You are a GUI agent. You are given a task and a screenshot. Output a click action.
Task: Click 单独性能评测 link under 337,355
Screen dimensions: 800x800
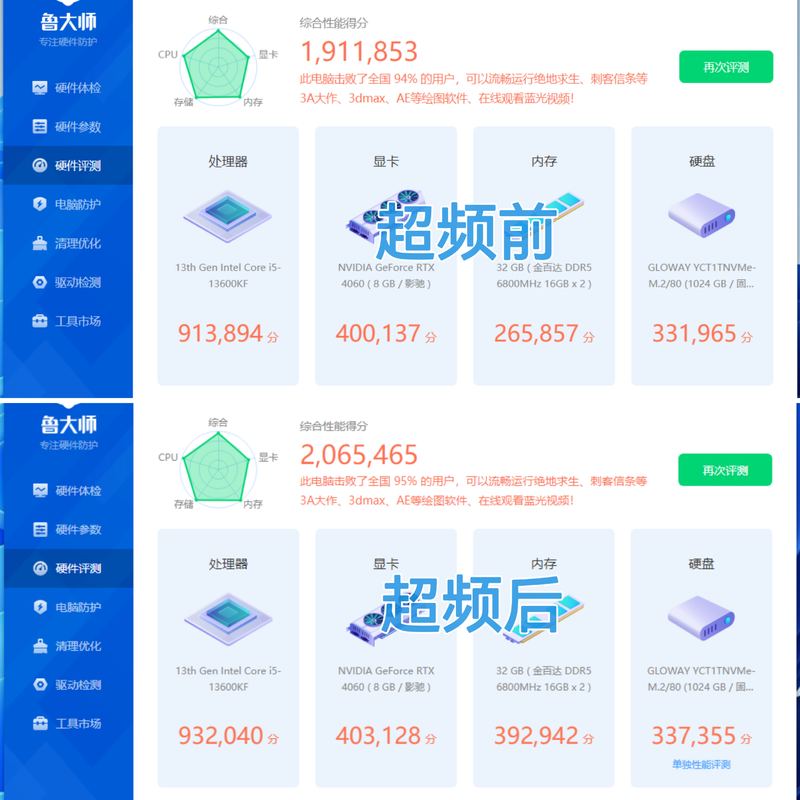click(x=701, y=764)
